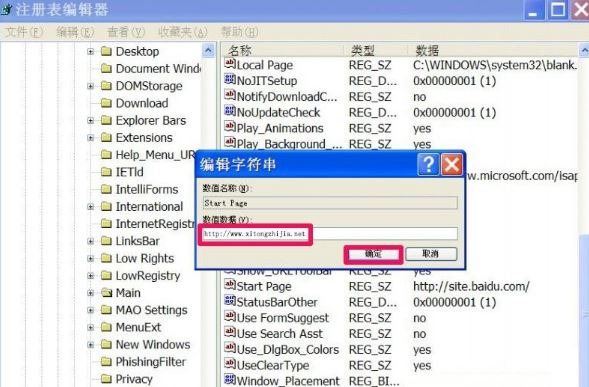This screenshot has width=589, height=387.
Task: Expand the DOMStorage tree node
Action: pyautogui.click(x=91, y=86)
